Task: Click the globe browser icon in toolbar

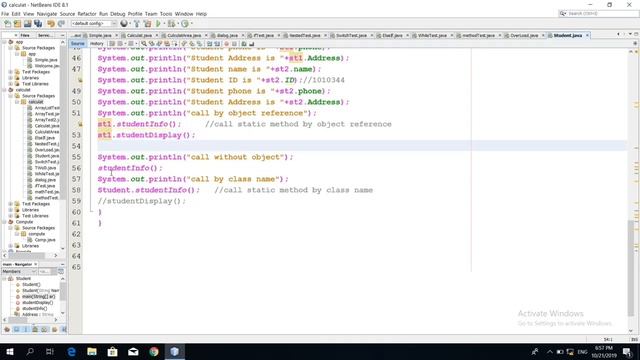Action: (x=124, y=24)
